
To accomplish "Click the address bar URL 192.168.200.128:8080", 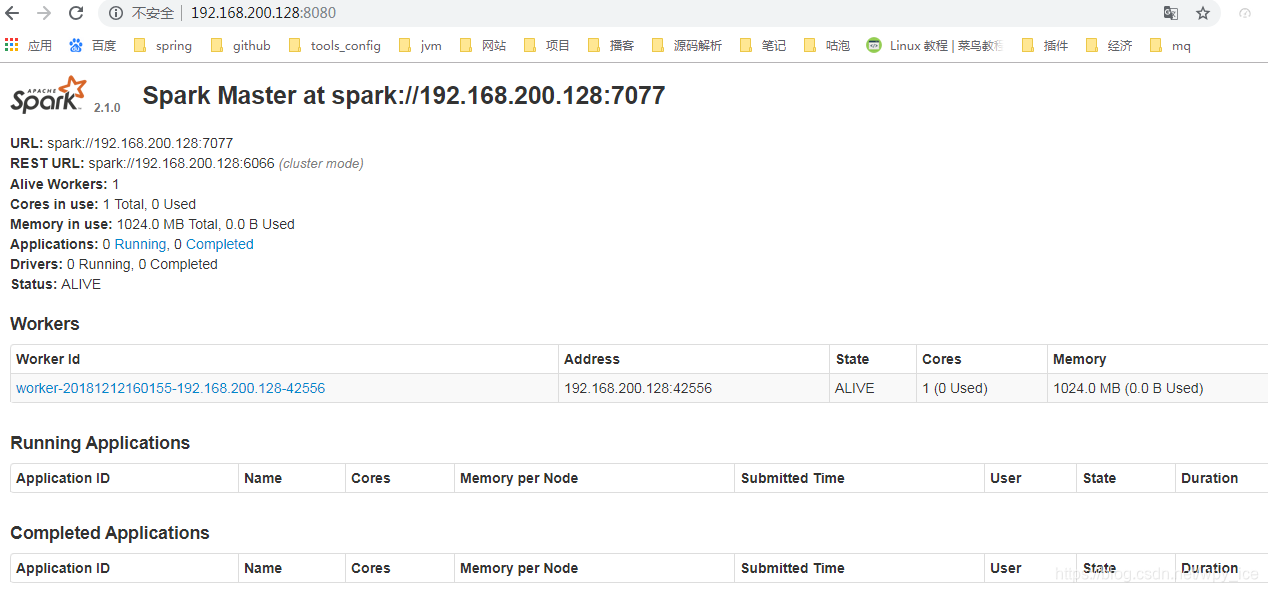I will (x=263, y=13).
